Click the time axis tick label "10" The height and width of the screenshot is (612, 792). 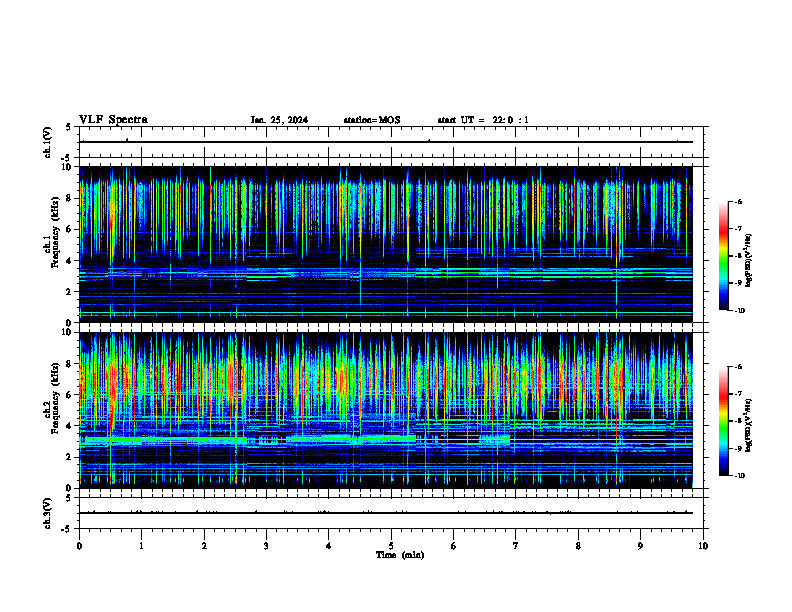coord(703,546)
